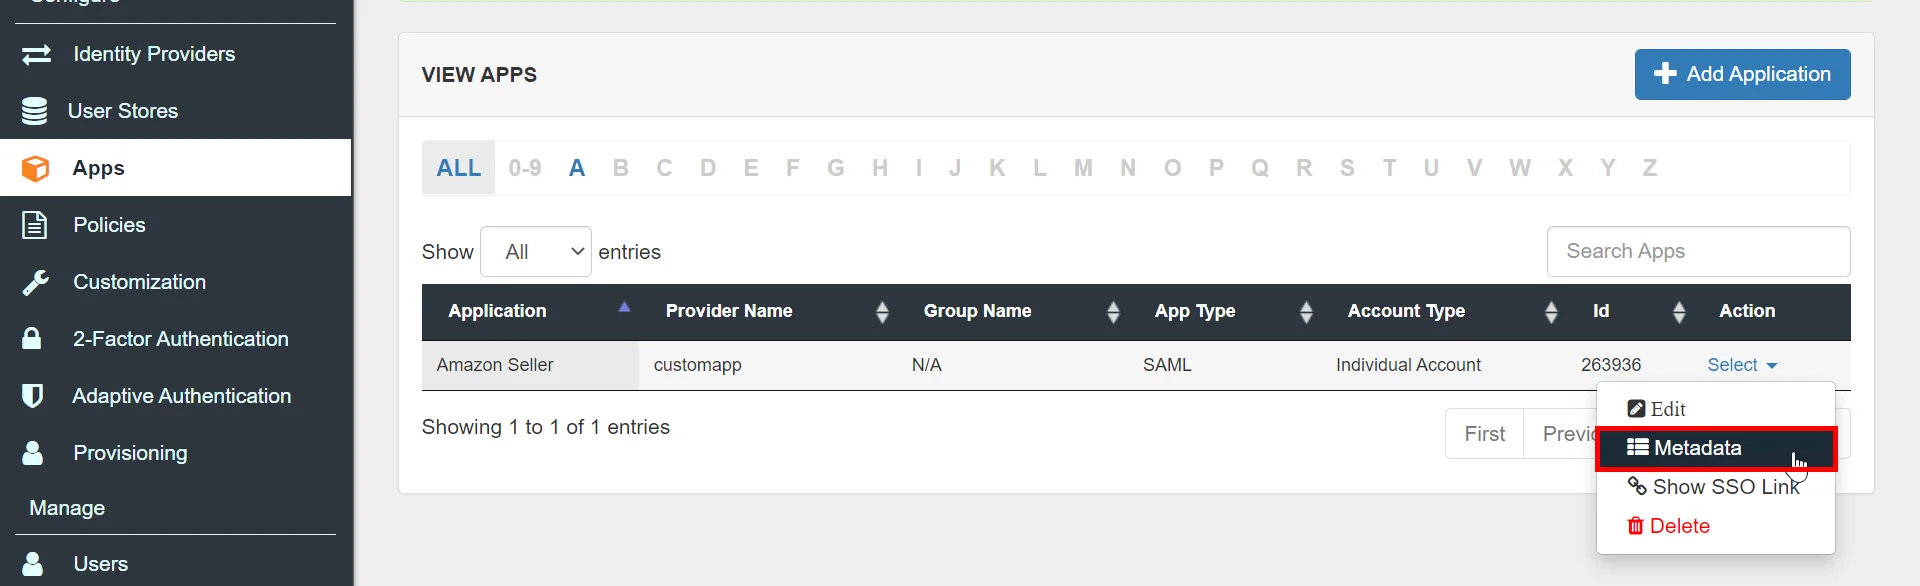Click the Customization wrench icon
Viewport: 1920px width, 586px height.
pyautogui.click(x=36, y=283)
